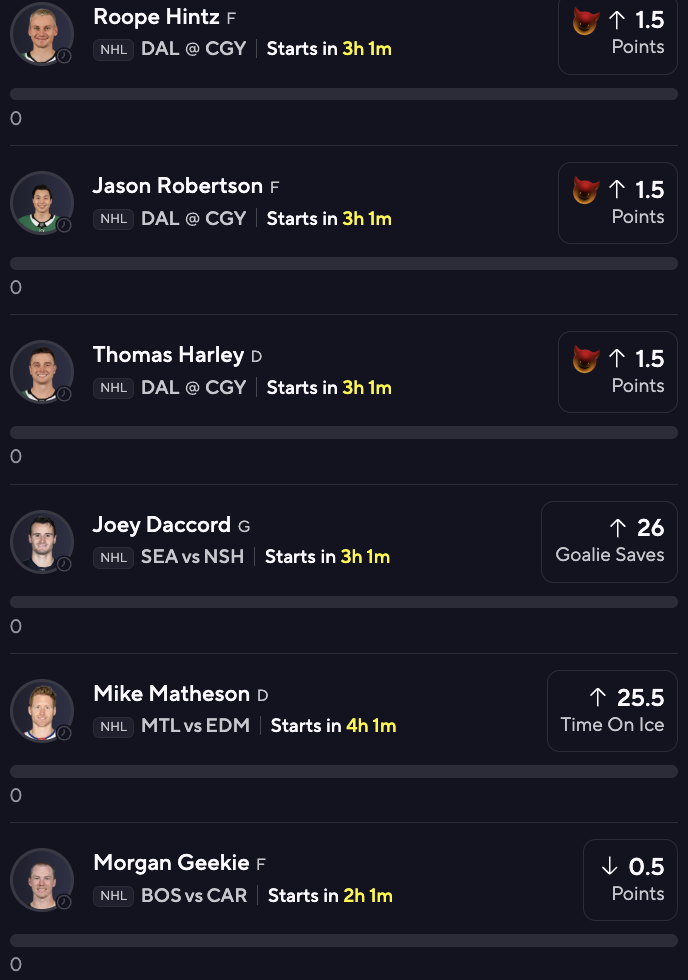Click the down arrow on Morgan Geekie's points pick
The height and width of the screenshot is (980, 688).
point(609,866)
